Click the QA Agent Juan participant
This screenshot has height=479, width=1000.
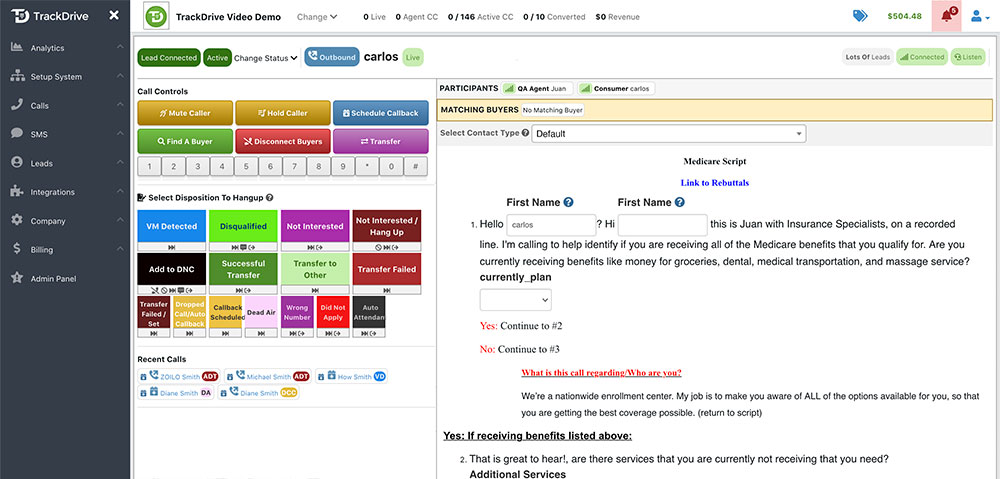coord(537,89)
